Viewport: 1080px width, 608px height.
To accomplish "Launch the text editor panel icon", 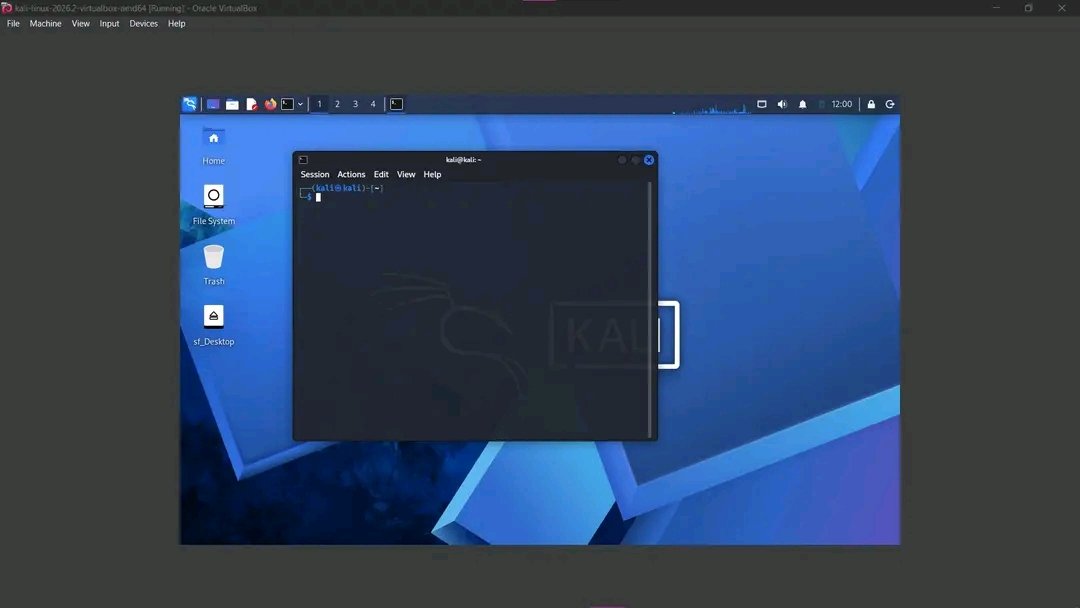I will 251,104.
